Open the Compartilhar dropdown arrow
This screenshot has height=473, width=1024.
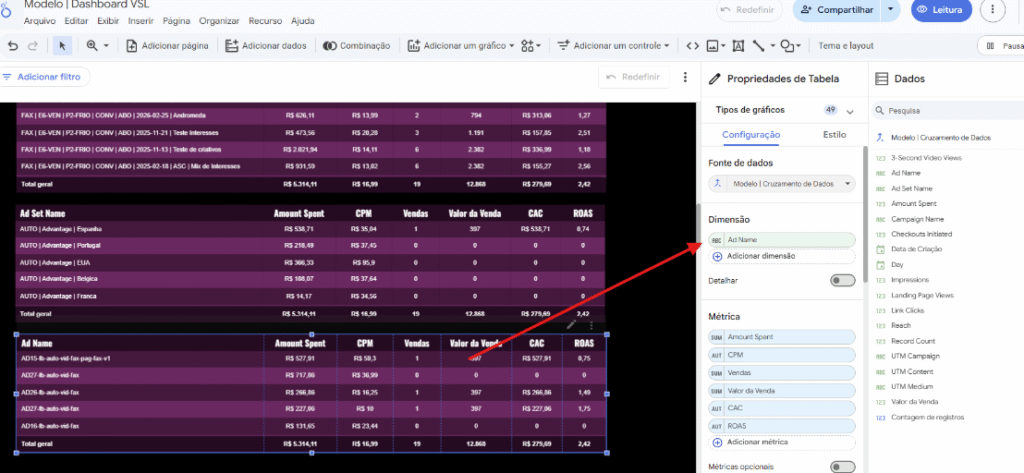click(890, 10)
